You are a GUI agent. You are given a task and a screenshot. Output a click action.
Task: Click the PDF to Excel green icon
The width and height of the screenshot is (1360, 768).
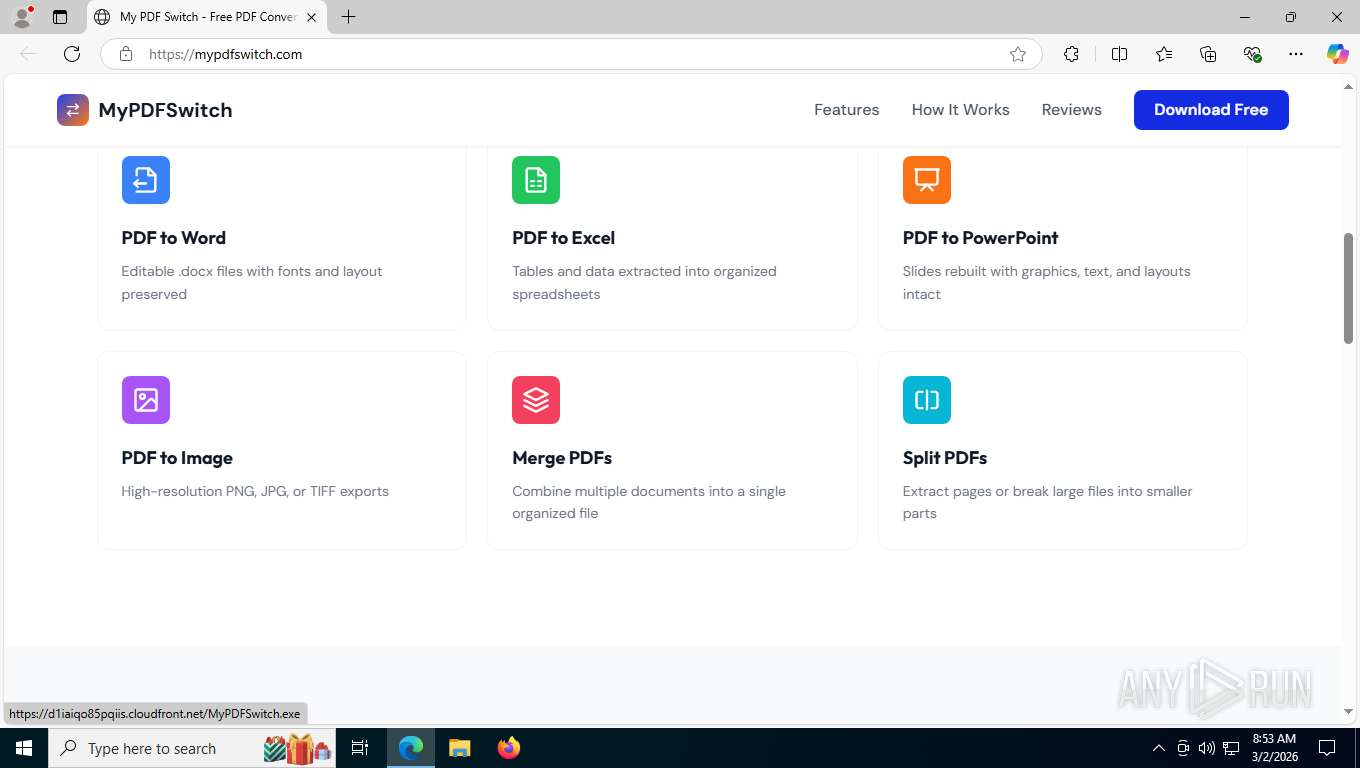pyautogui.click(x=536, y=180)
